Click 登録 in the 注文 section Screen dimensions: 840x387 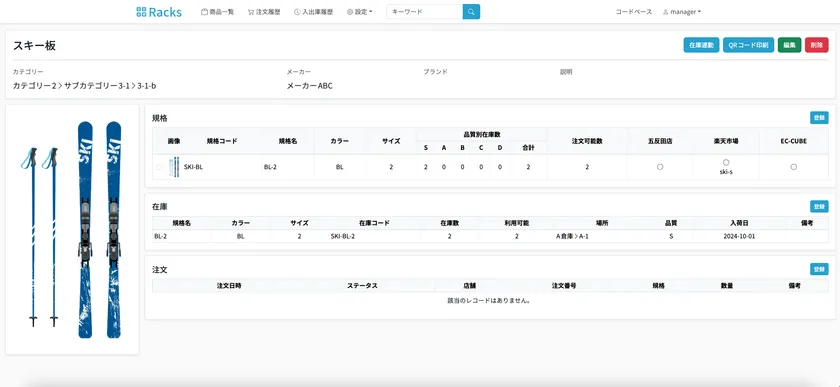click(819, 269)
